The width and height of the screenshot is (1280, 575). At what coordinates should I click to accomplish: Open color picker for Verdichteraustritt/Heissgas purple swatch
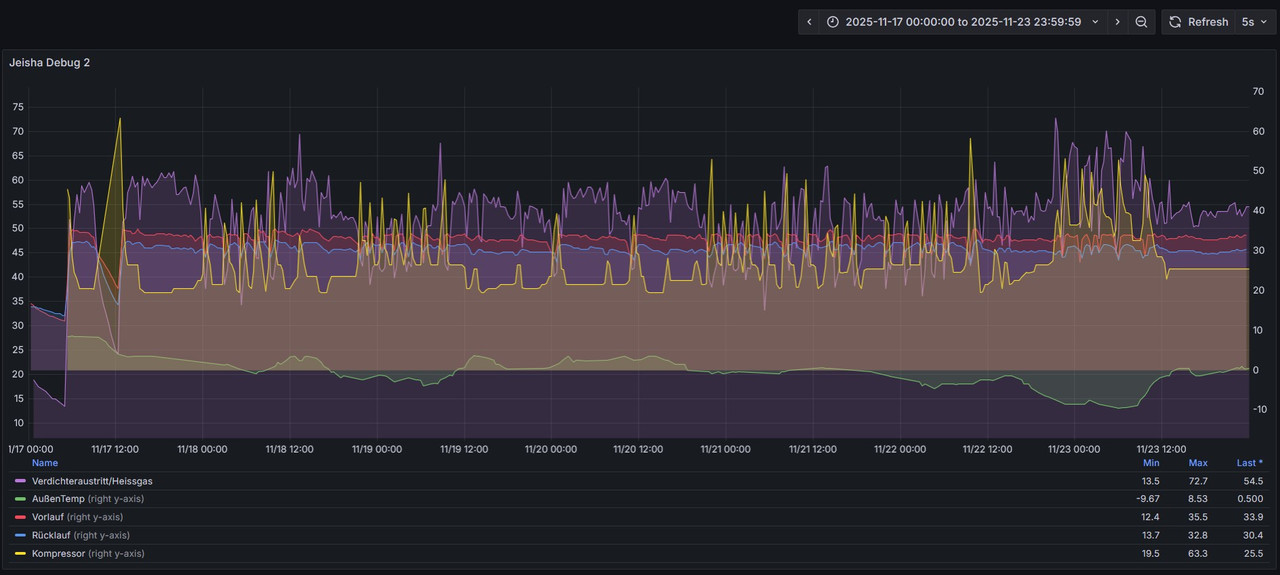(x=20, y=481)
